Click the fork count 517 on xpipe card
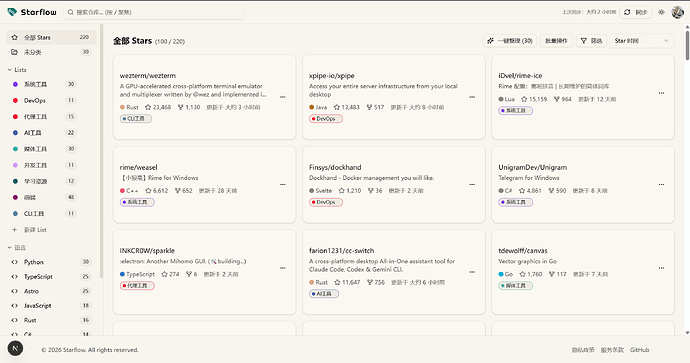The image size is (690, 363). point(375,107)
